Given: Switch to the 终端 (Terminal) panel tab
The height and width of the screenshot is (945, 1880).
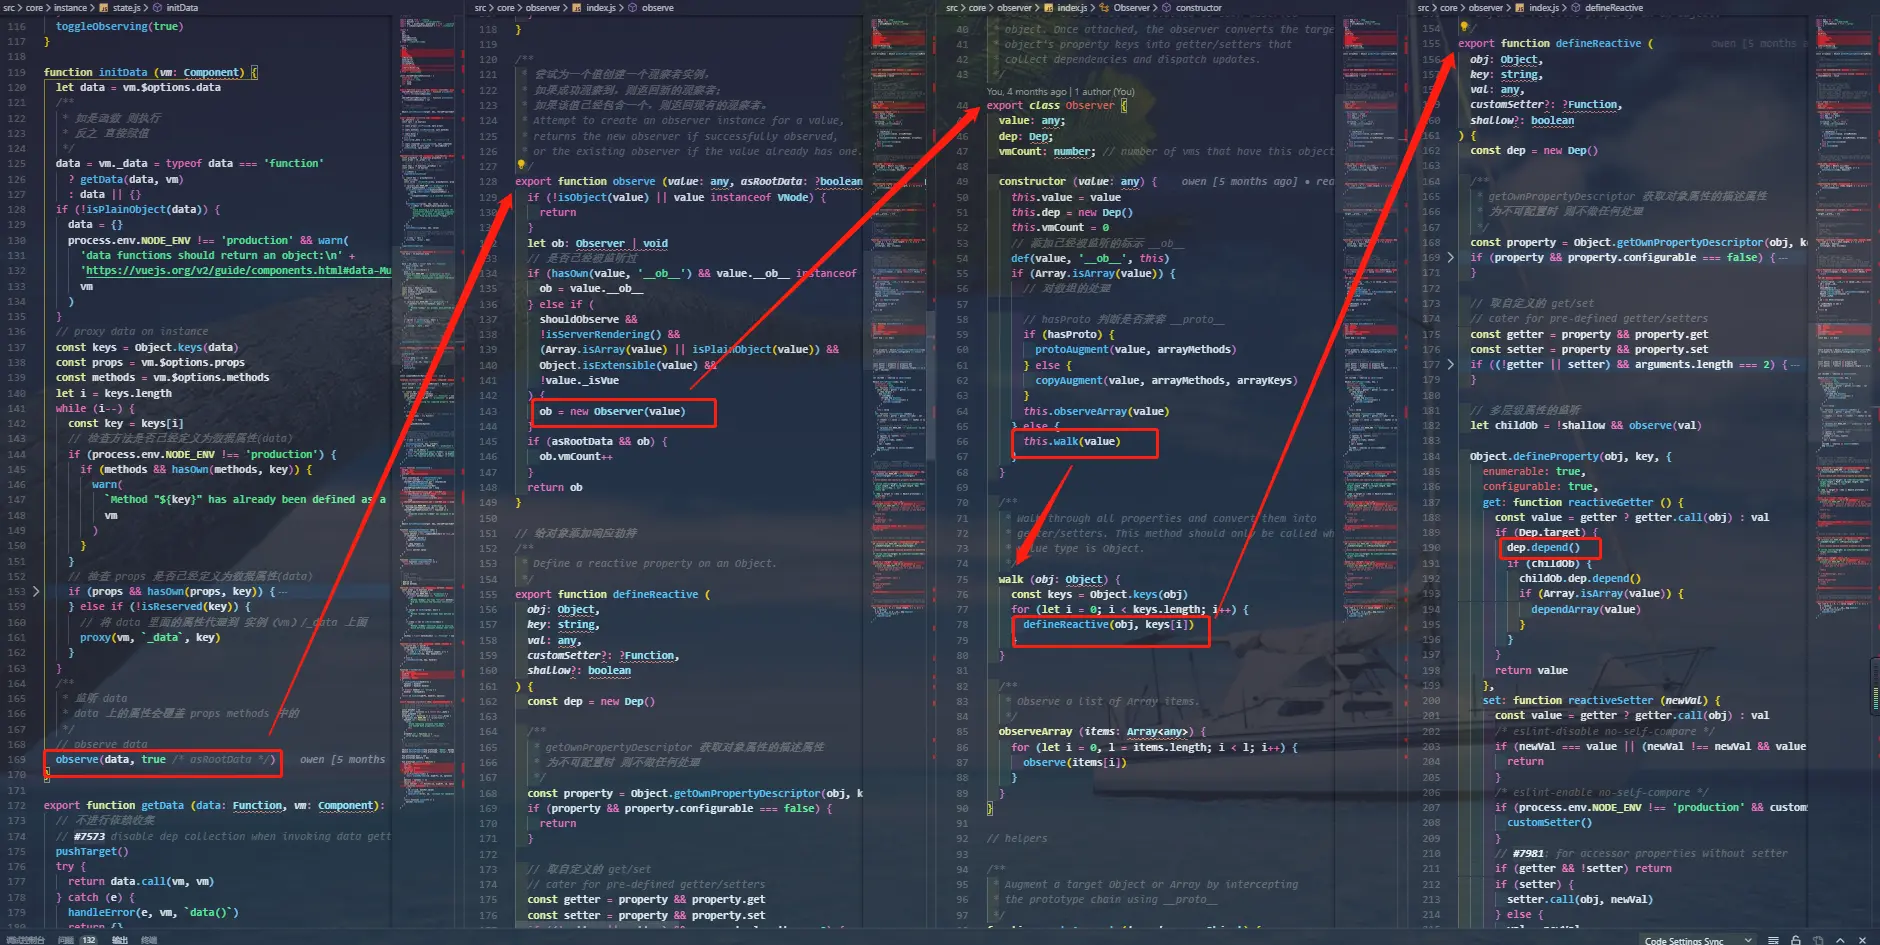Looking at the screenshot, I should pos(149,940).
